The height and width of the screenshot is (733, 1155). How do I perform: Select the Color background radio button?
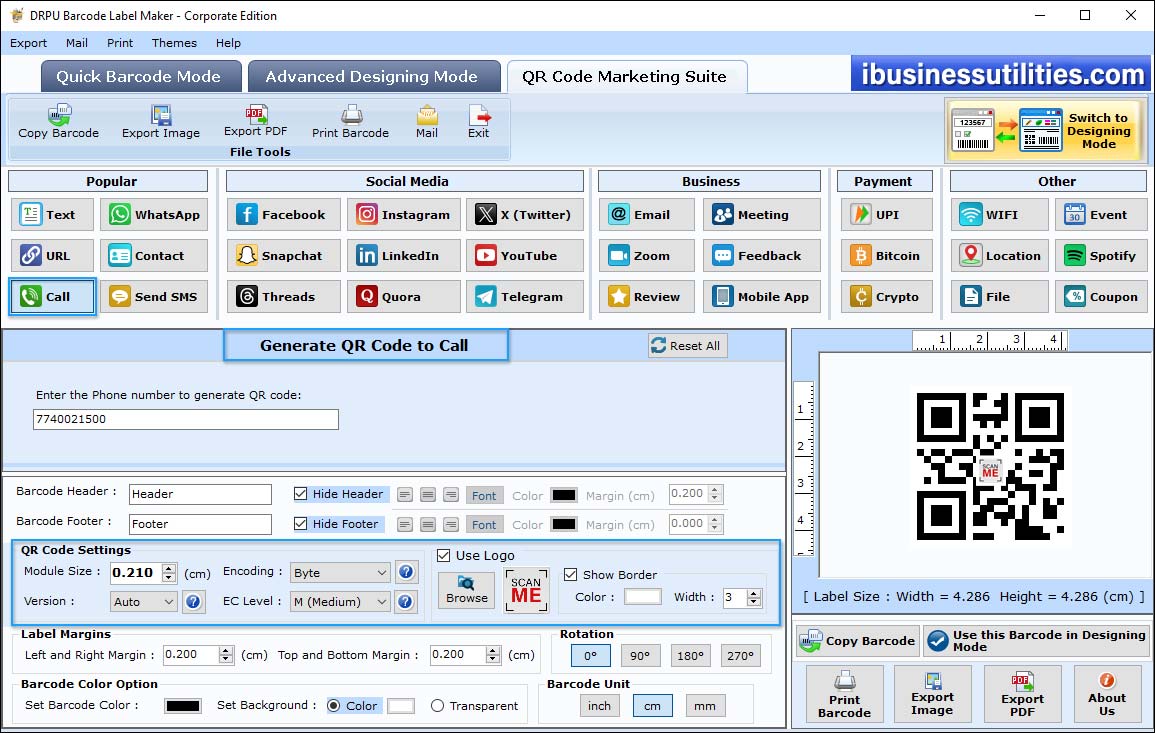tap(334, 706)
